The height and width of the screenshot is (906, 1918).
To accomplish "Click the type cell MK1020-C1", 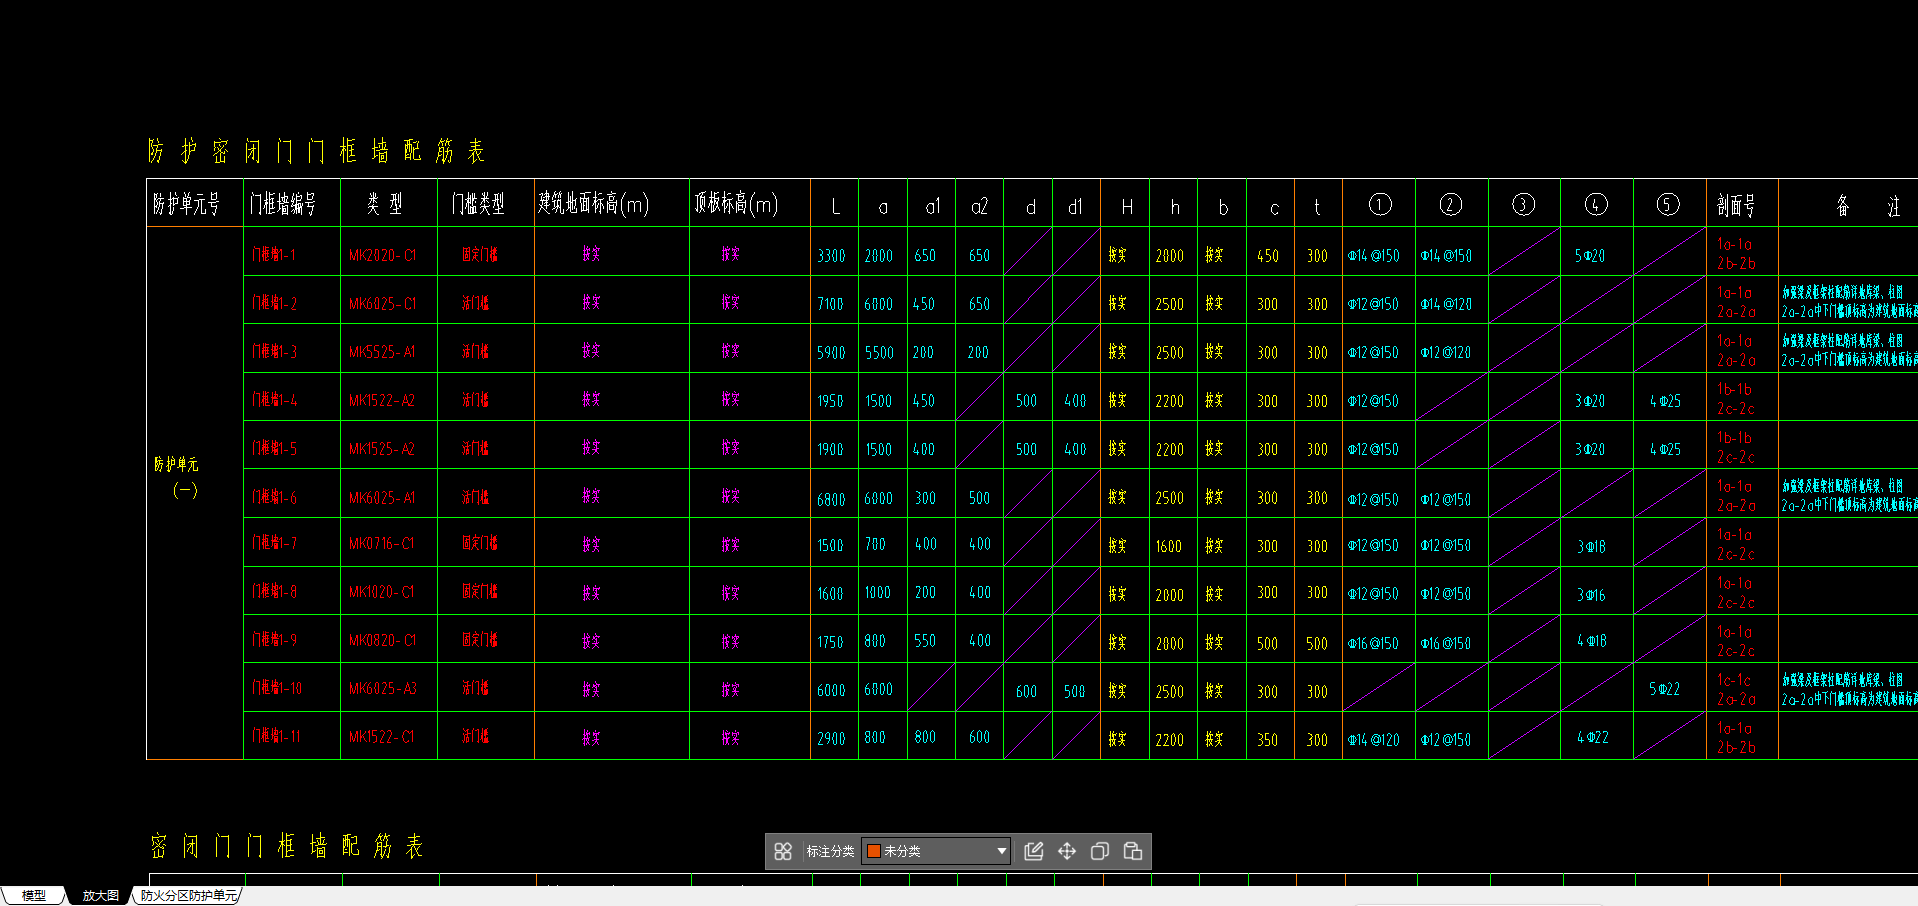I will (381, 592).
